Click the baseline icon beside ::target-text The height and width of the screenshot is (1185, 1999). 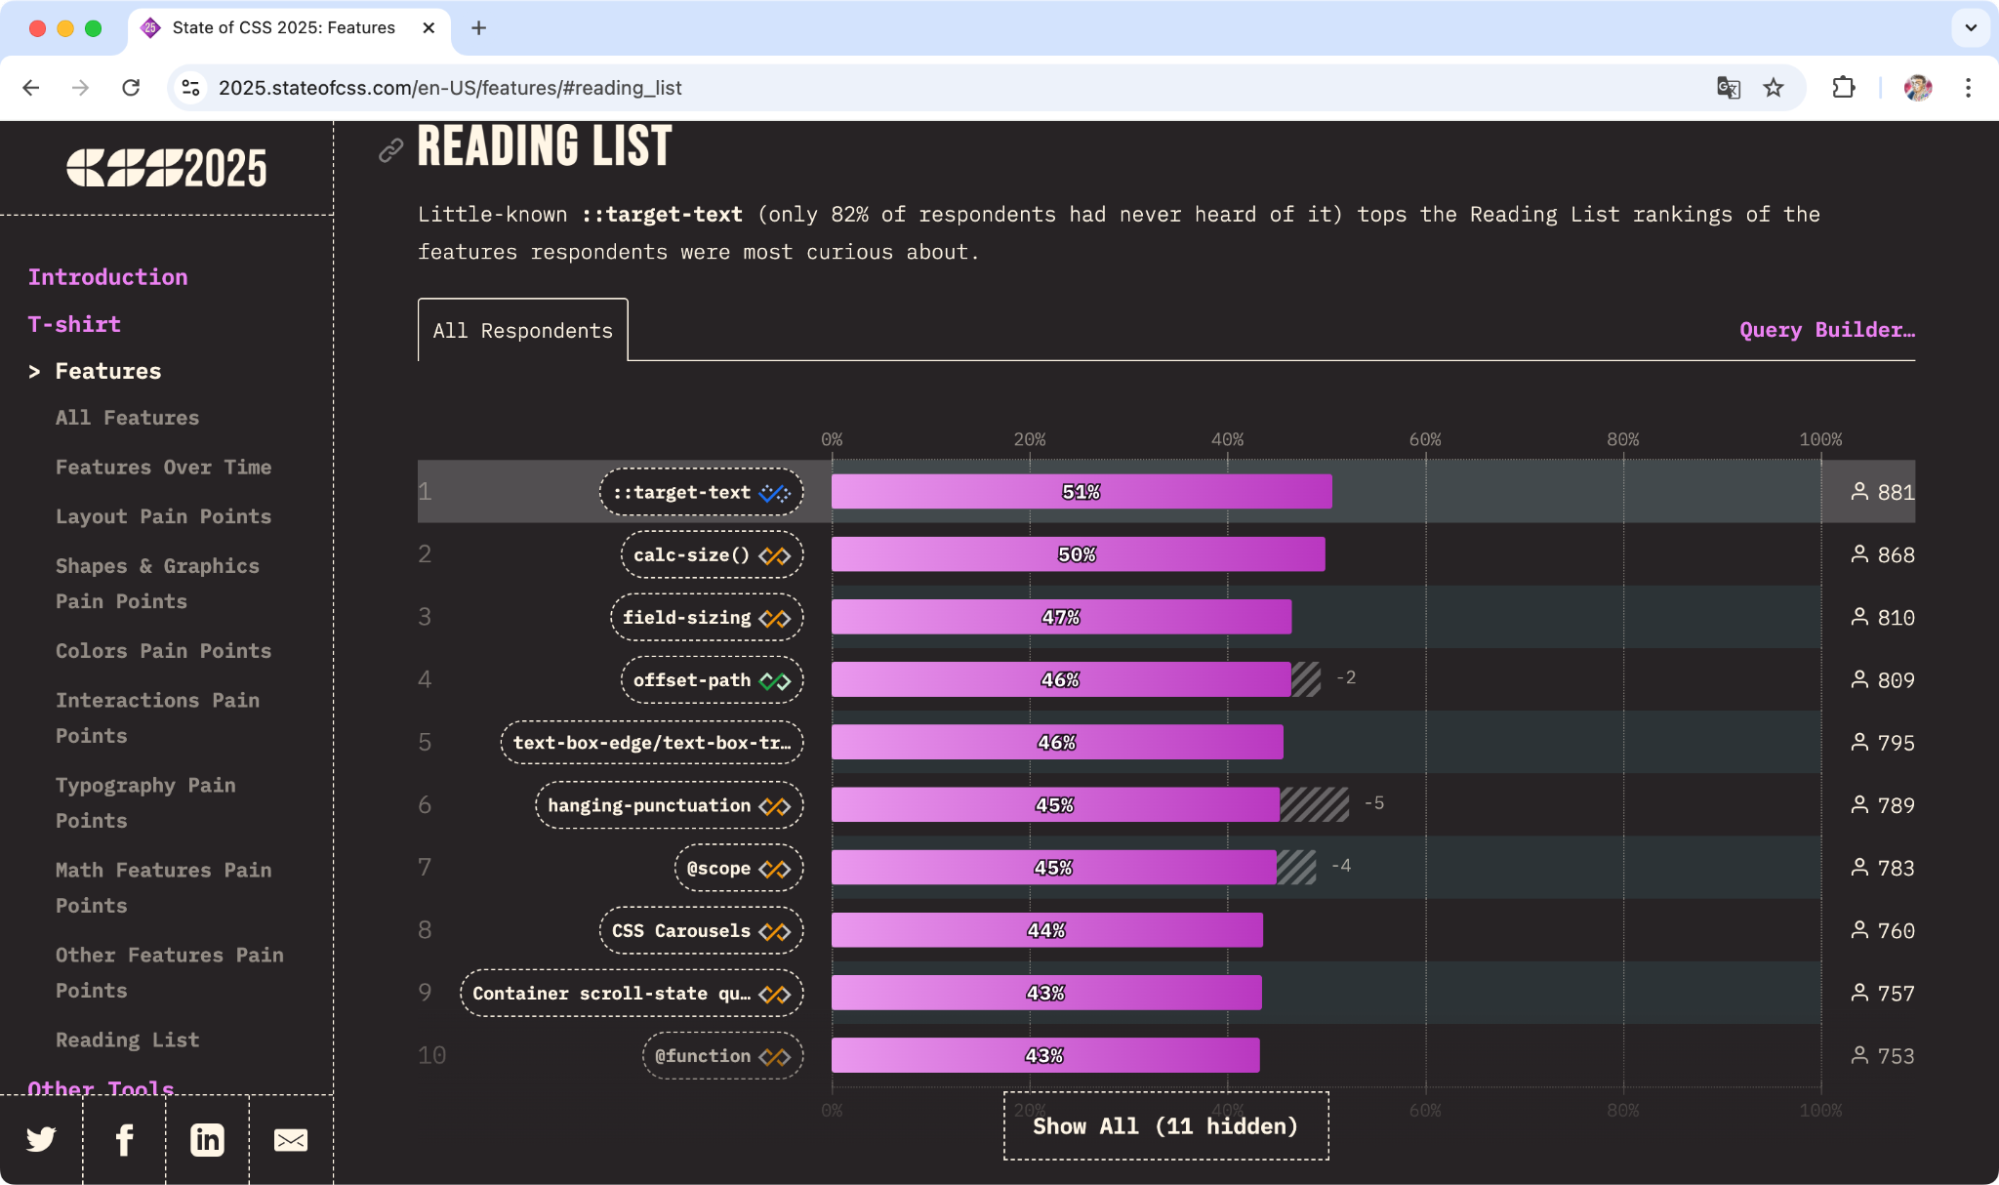pyautogui.click(x=775, y=493)
